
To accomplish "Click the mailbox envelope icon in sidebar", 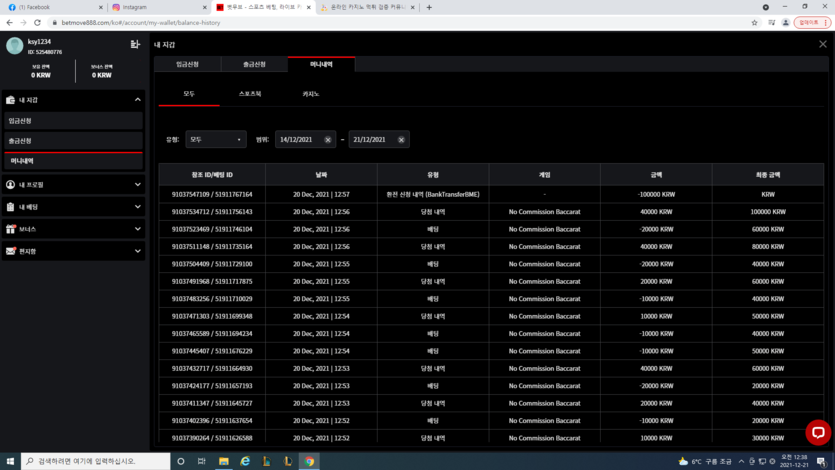I will (10, 251).
